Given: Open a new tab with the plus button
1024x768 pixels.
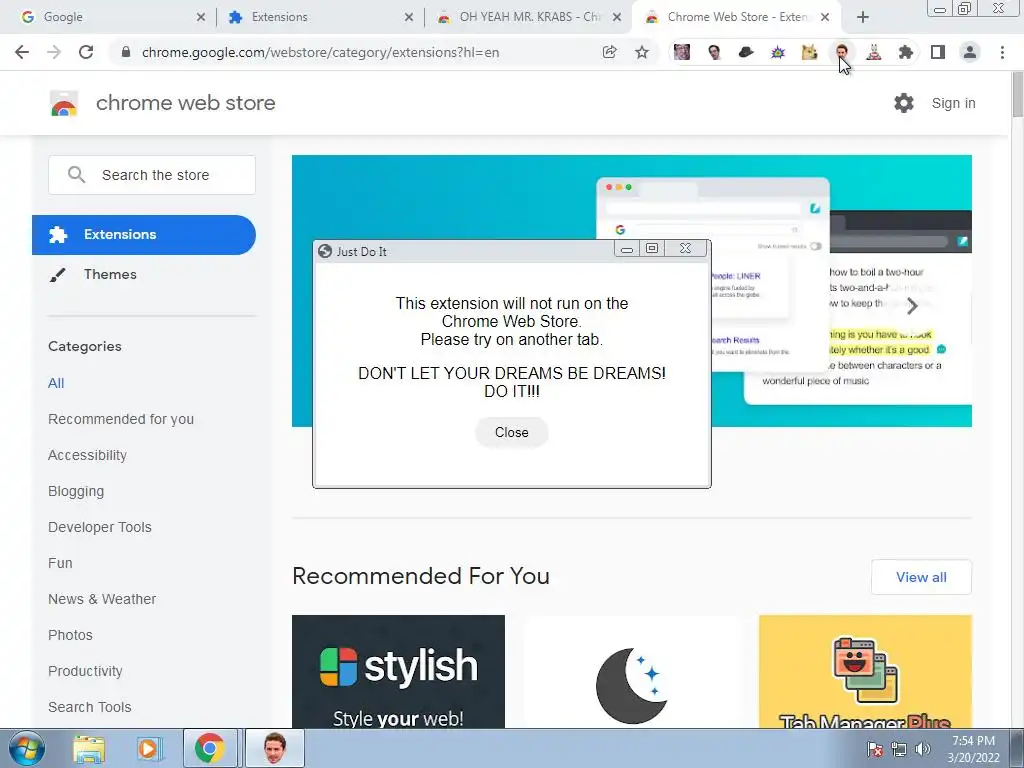Looking at the screenshot, I should (863, 17).
